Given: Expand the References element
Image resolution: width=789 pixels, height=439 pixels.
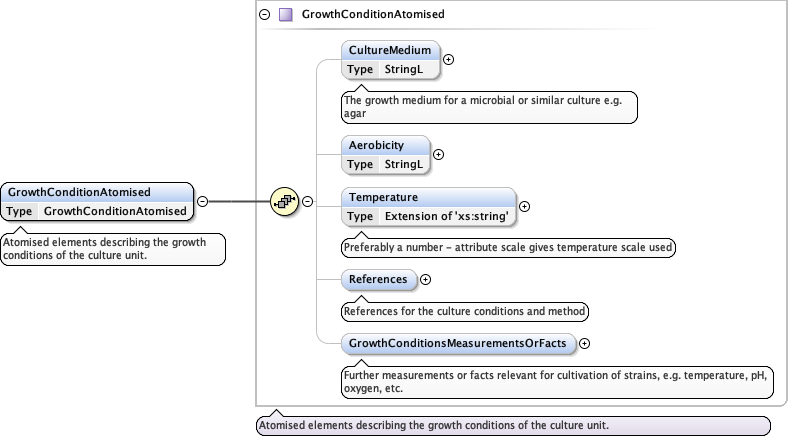Looking at the screenshot, I should [x=425, y=279].
